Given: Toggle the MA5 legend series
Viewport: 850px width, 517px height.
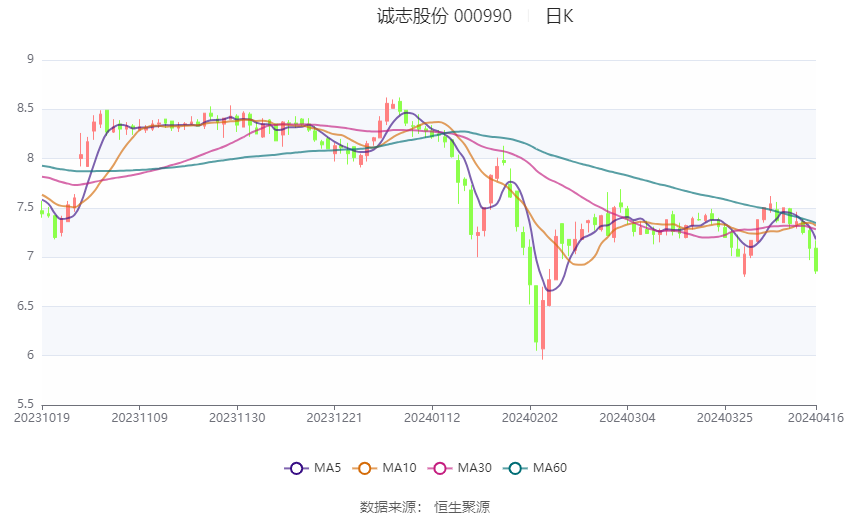Looking at the screenshot, I should tap(313, 468).
